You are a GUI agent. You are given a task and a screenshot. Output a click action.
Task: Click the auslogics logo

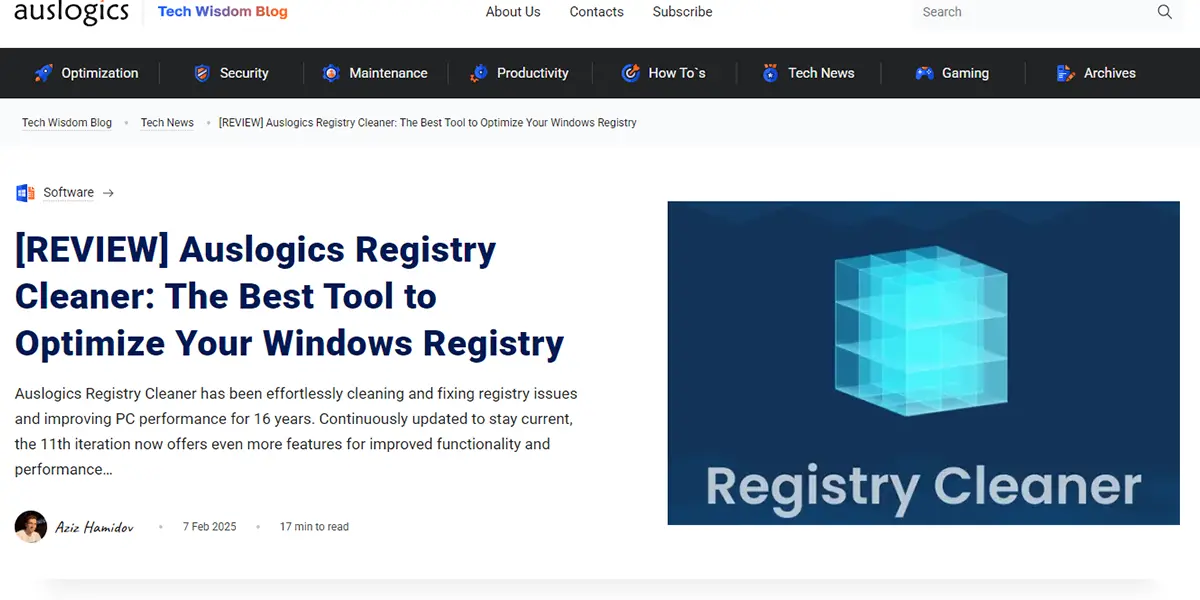coord(70,12)
